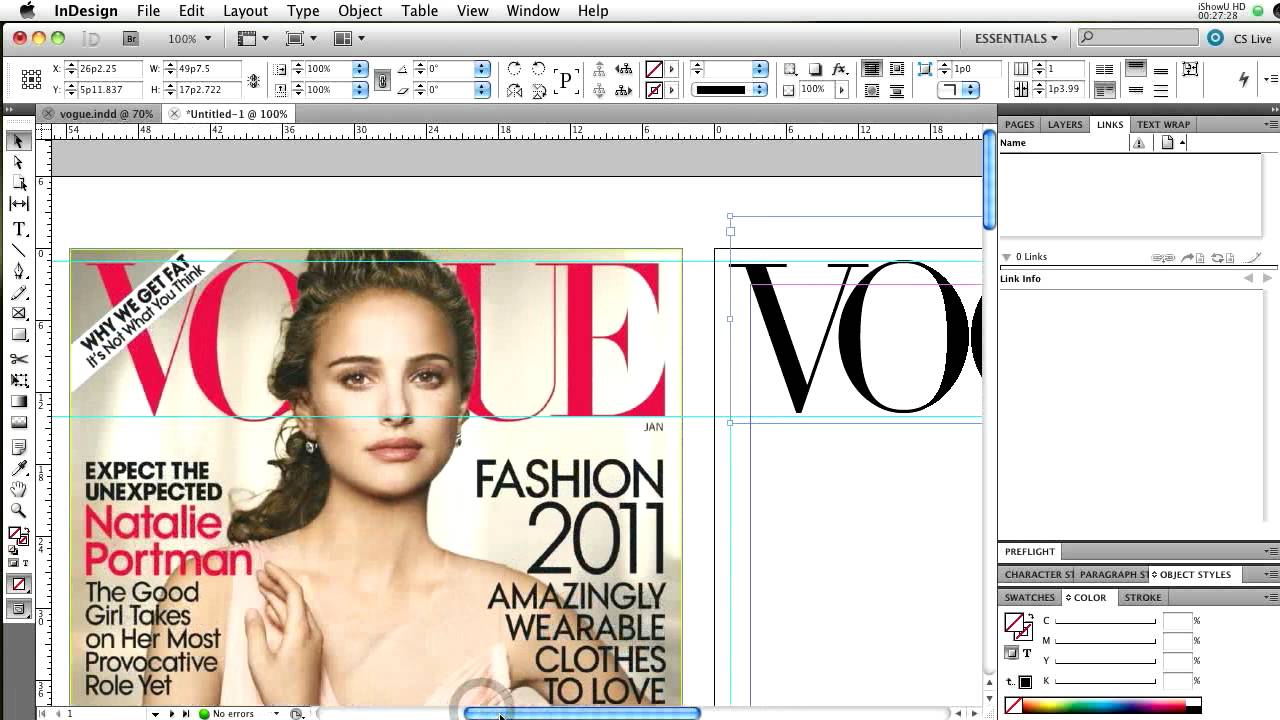
Task: Select the Eyedropper tool
Action: (18, 468)
